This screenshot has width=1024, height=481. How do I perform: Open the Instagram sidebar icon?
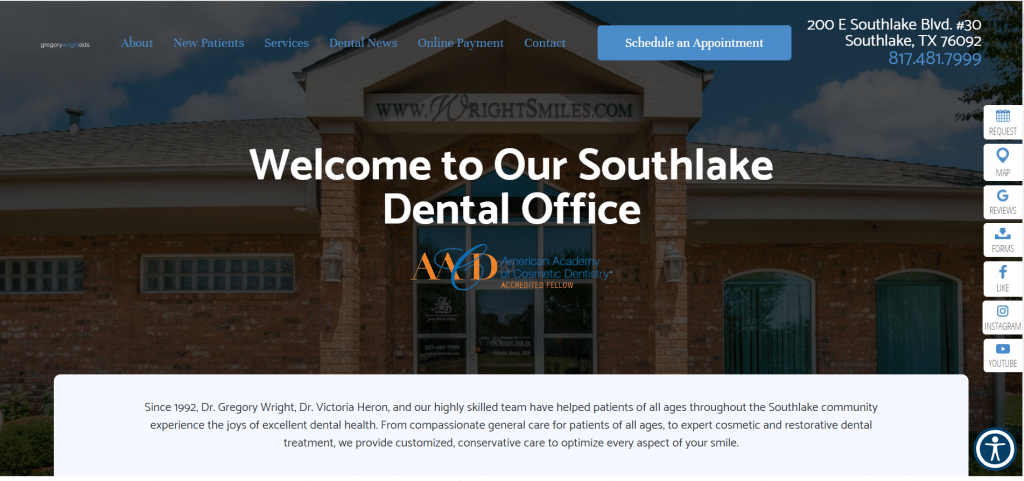1002,317
